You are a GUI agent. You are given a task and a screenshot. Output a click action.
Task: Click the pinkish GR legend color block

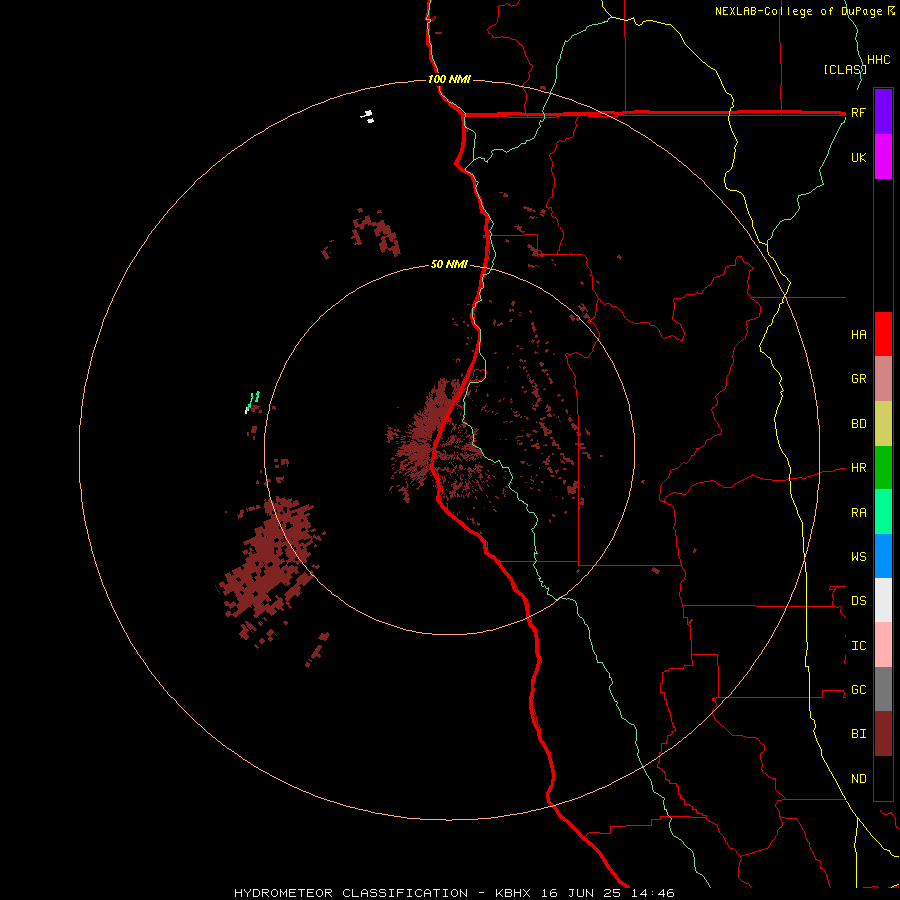(x=883, y=379)
